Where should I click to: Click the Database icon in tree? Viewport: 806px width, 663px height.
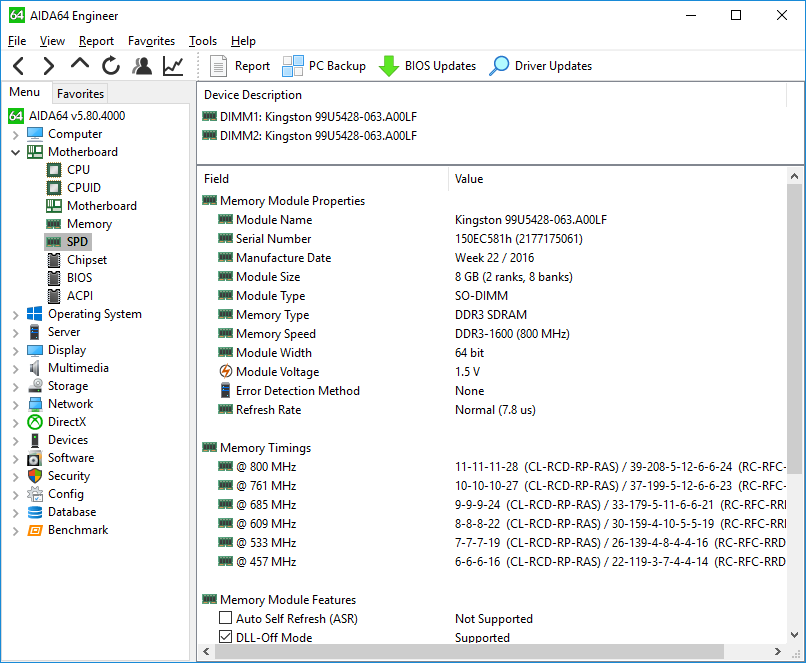34,512
